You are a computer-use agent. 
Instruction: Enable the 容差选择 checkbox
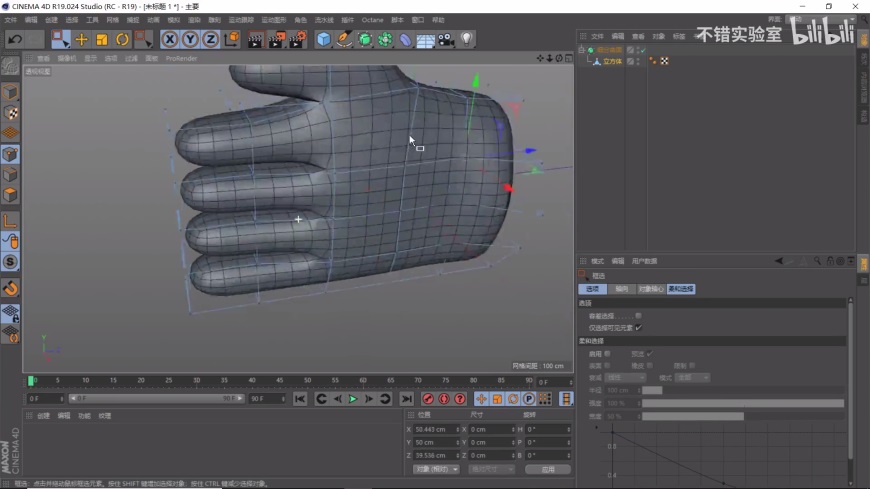pos(638,315)
